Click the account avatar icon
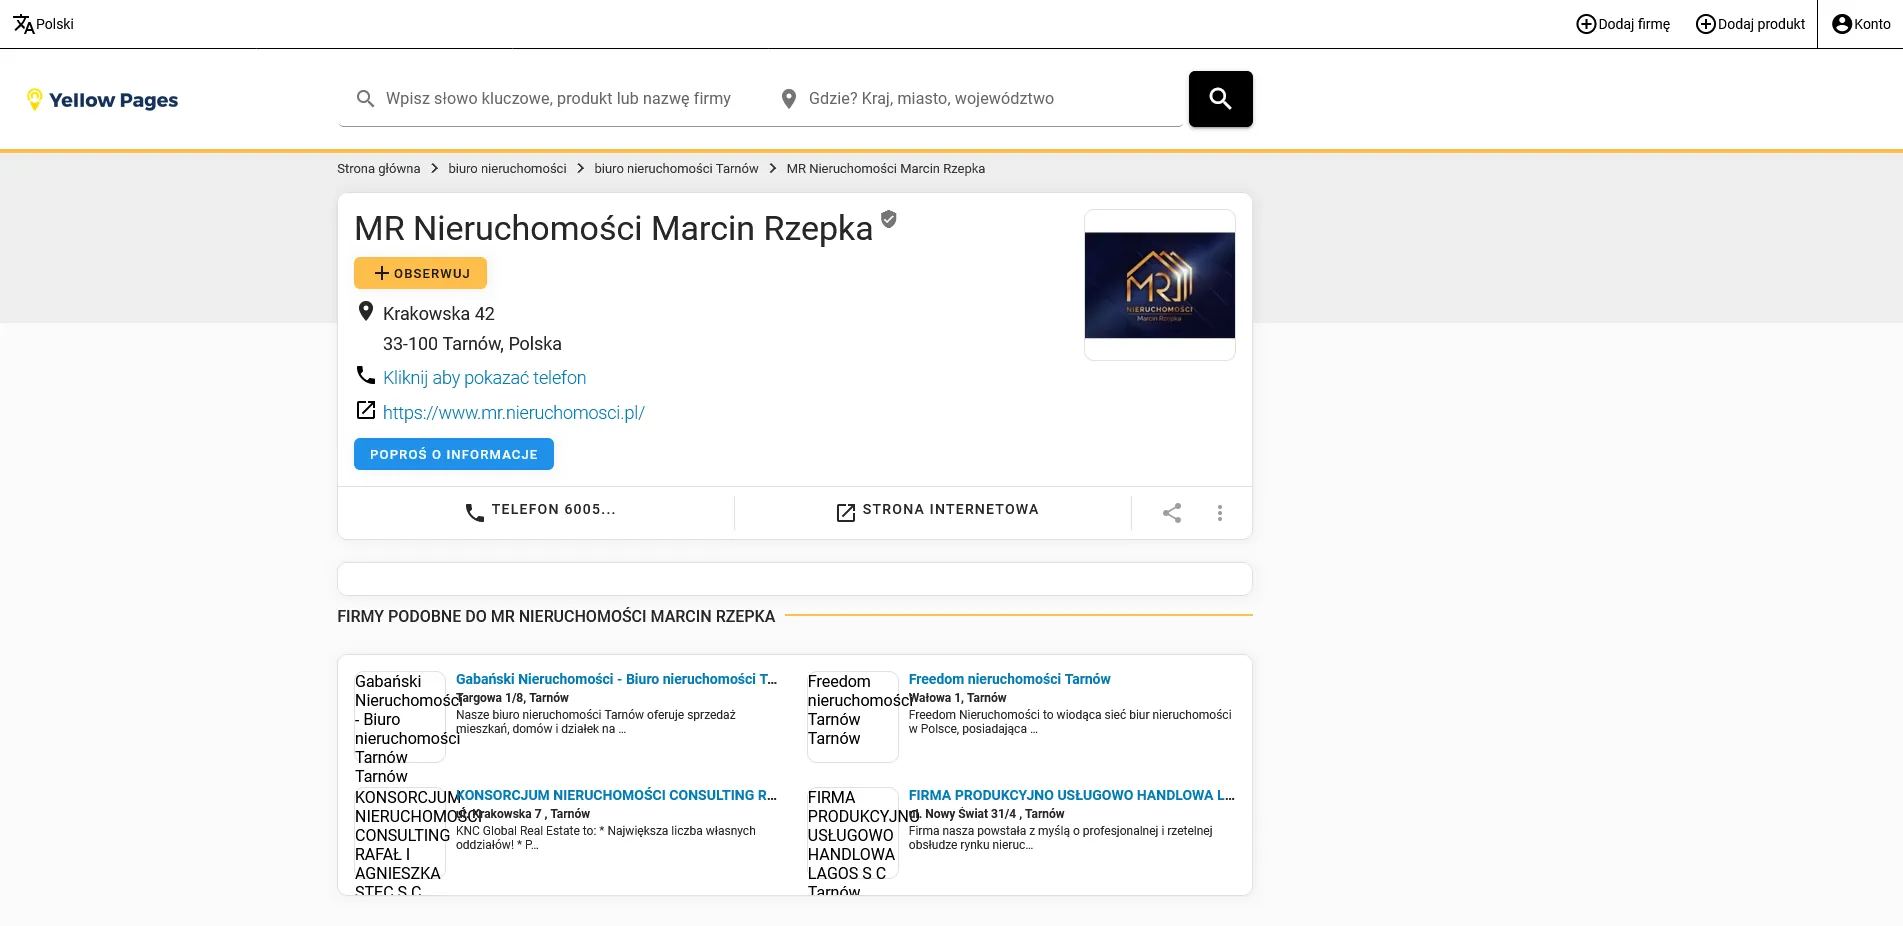This screenshot has height=926, width=1903. click(x=1842, y=24)
